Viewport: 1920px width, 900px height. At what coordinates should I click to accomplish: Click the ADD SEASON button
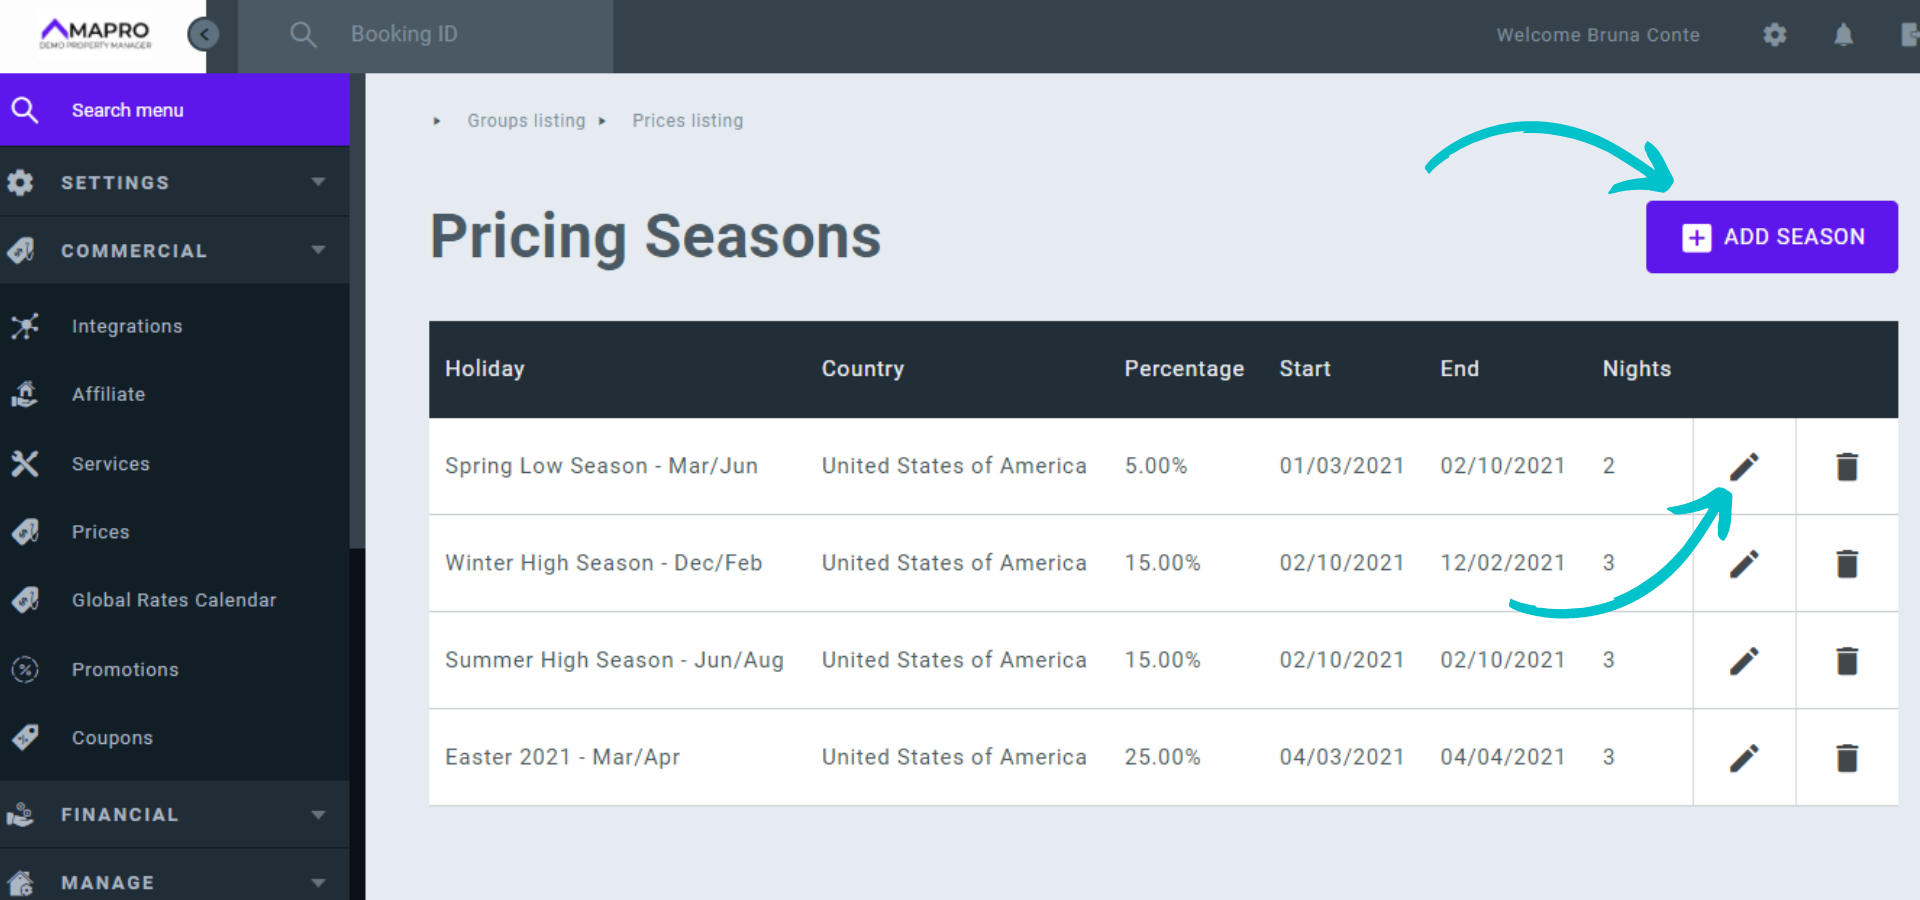(x=1772, y=237)
